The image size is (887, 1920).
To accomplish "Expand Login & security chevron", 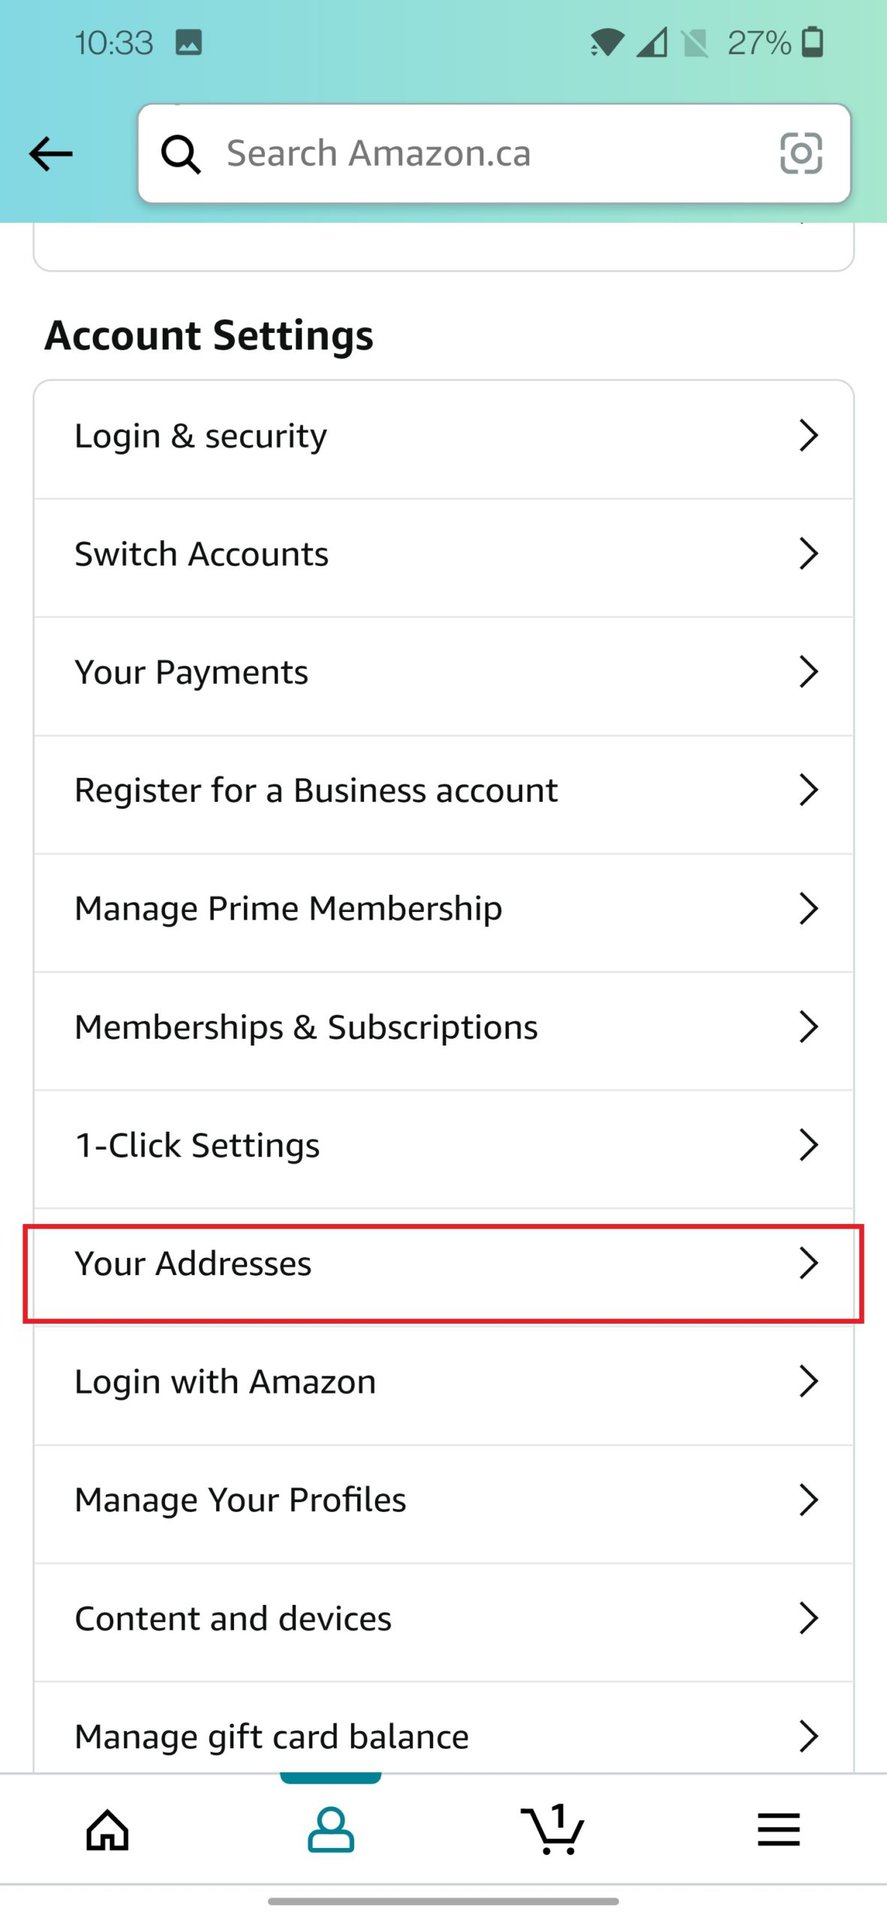I will point(809,436).
